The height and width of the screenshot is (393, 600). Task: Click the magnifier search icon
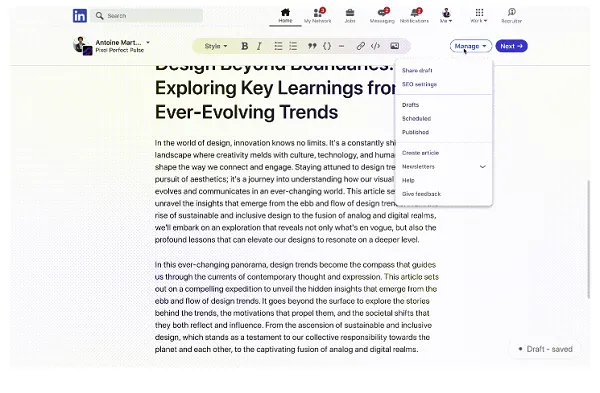tap(99, 16)
